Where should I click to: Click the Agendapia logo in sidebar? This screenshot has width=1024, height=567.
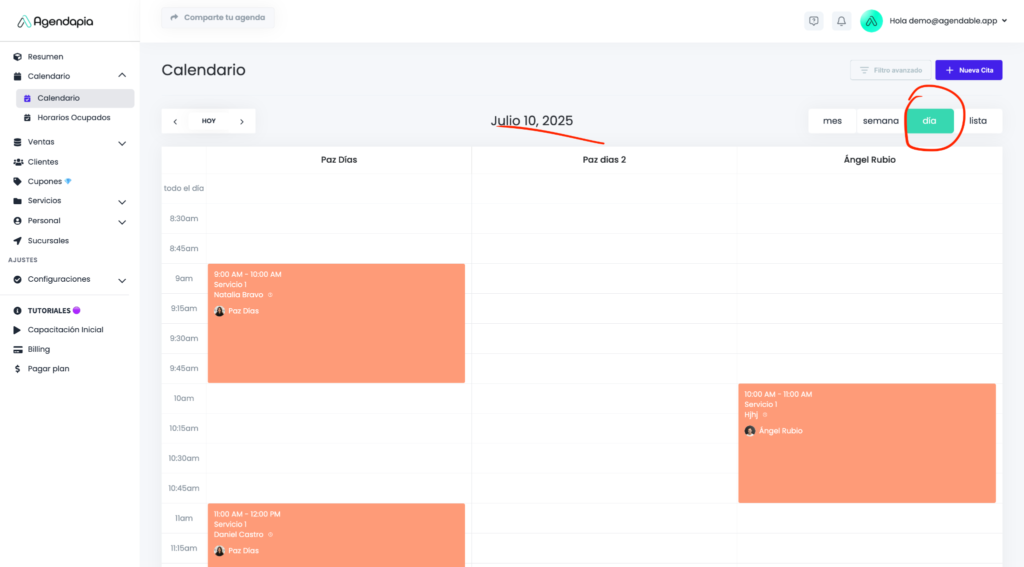55,21
